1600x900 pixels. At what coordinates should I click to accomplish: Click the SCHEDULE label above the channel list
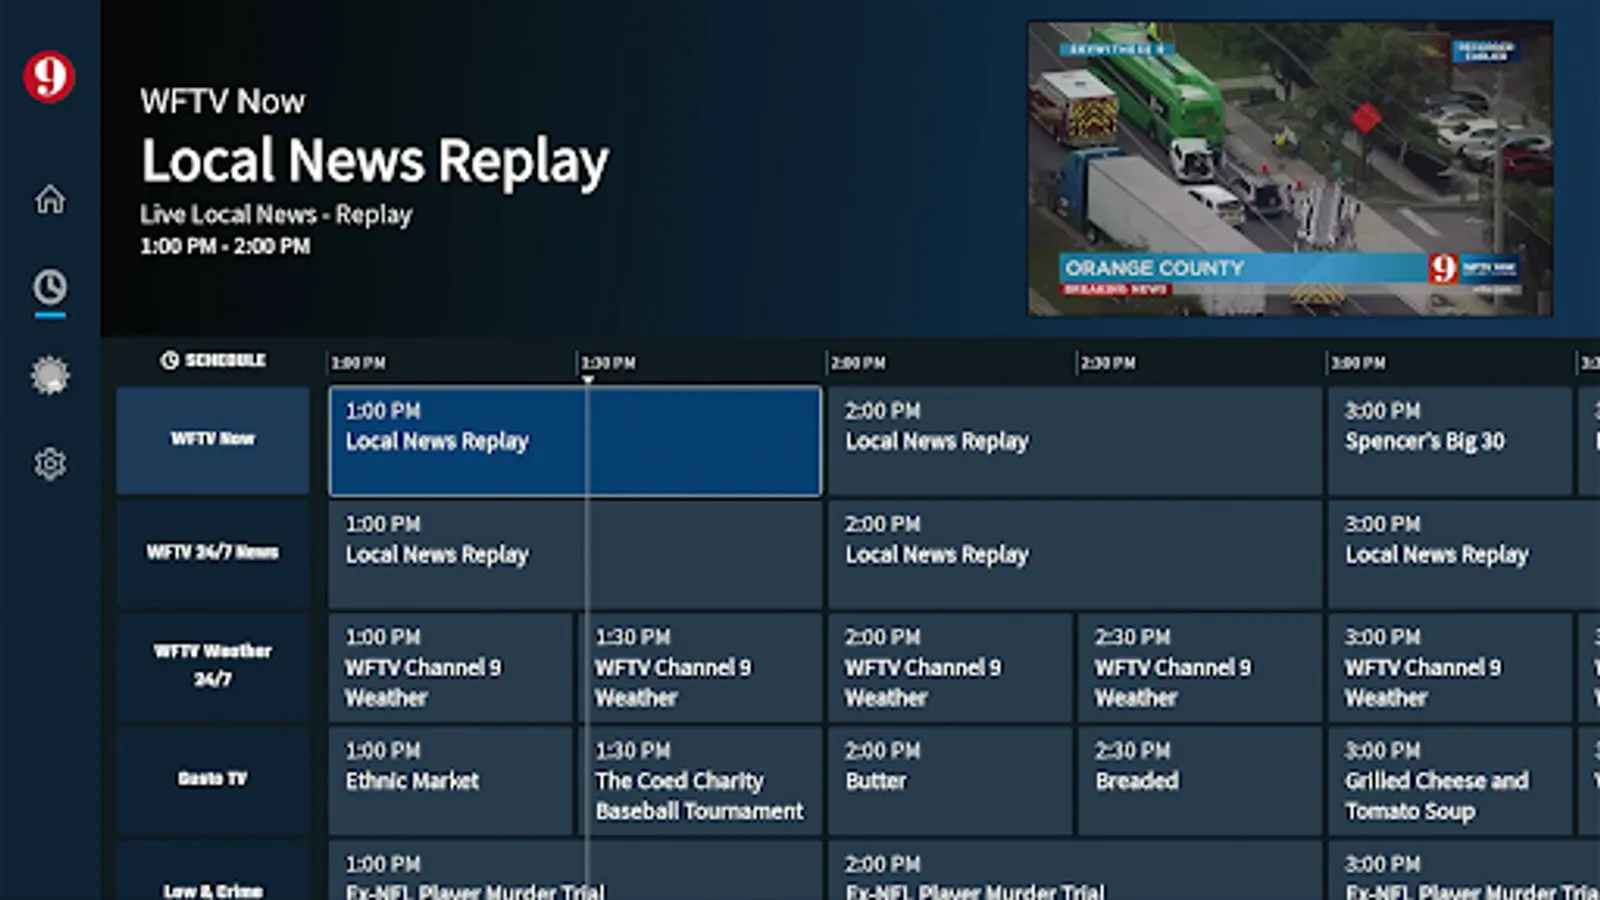coord(225,360)
